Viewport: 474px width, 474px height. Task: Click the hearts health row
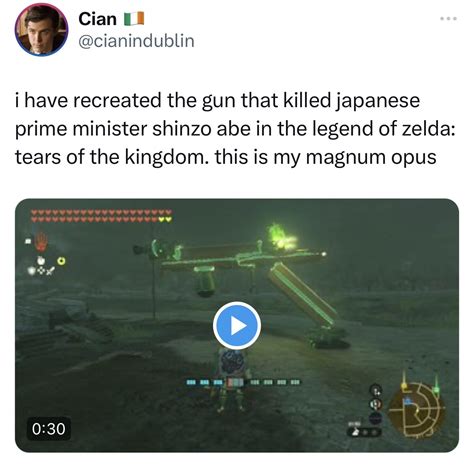click(x=101, y=216)
